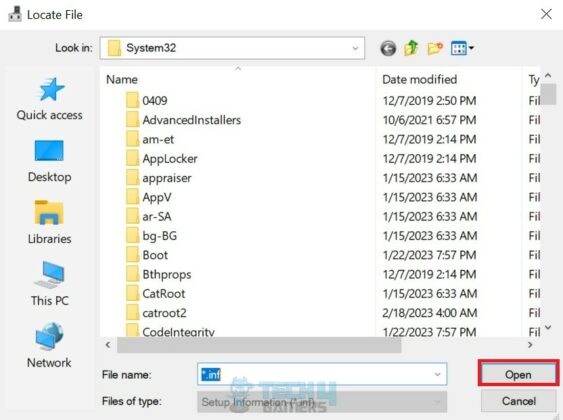Screen dimensions: 563x420
Task: Click the horizontal scrollbar thumb
Action: 259,345
